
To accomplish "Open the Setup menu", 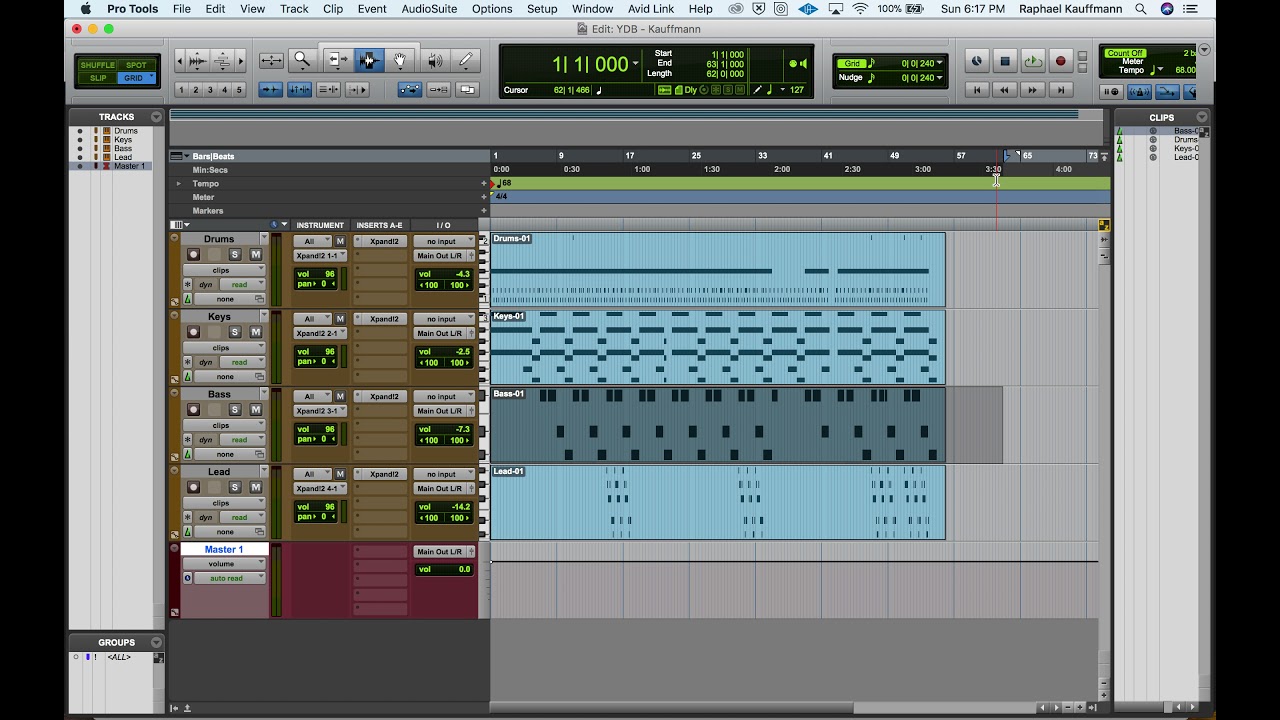I will pyautogui.click(x=542, y=9).
